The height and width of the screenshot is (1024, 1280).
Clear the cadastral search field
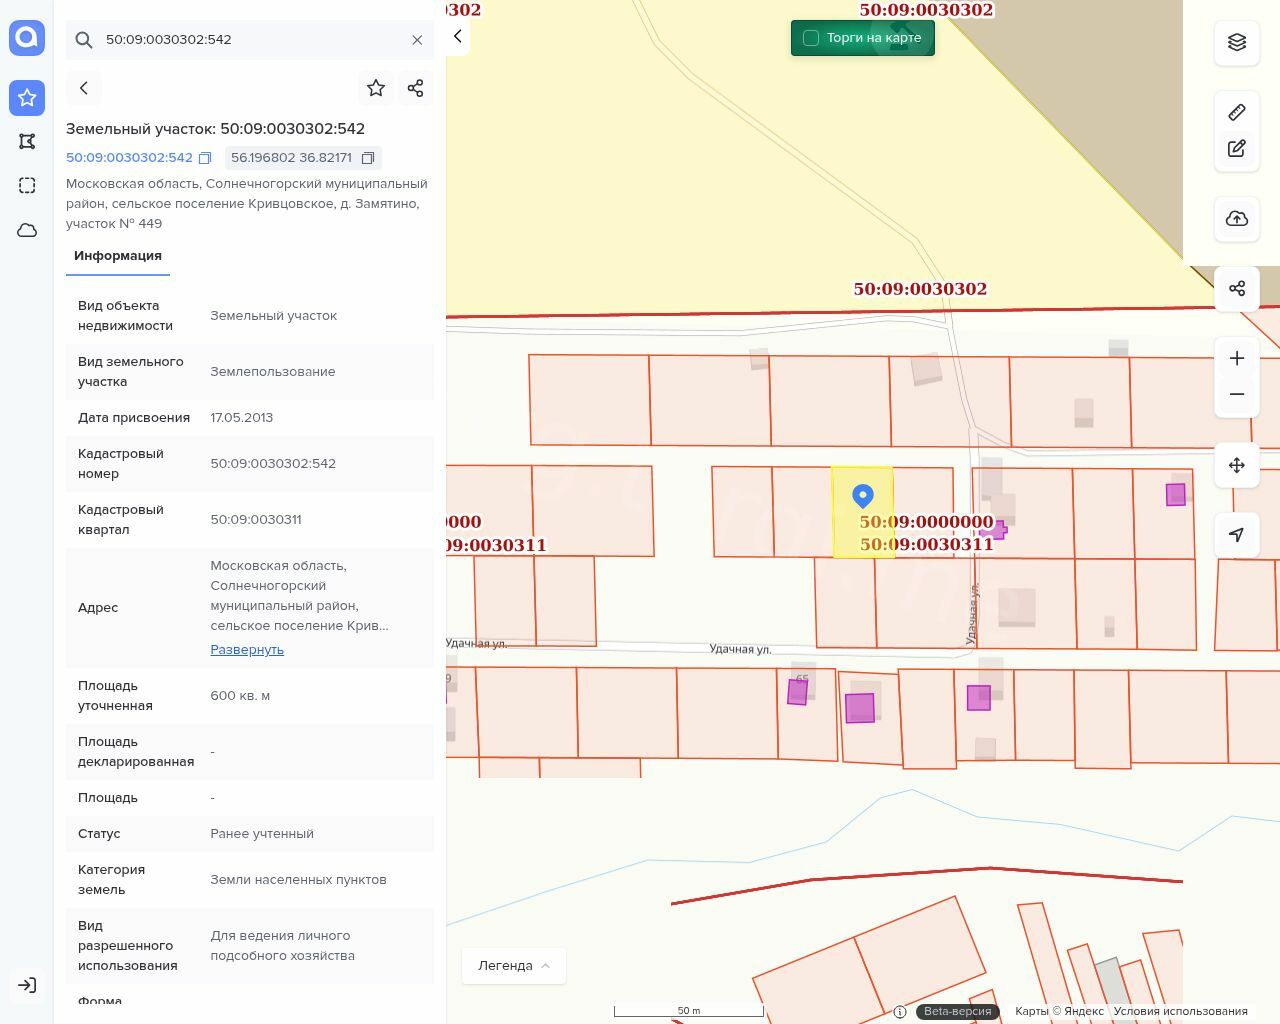click(417, 40)
